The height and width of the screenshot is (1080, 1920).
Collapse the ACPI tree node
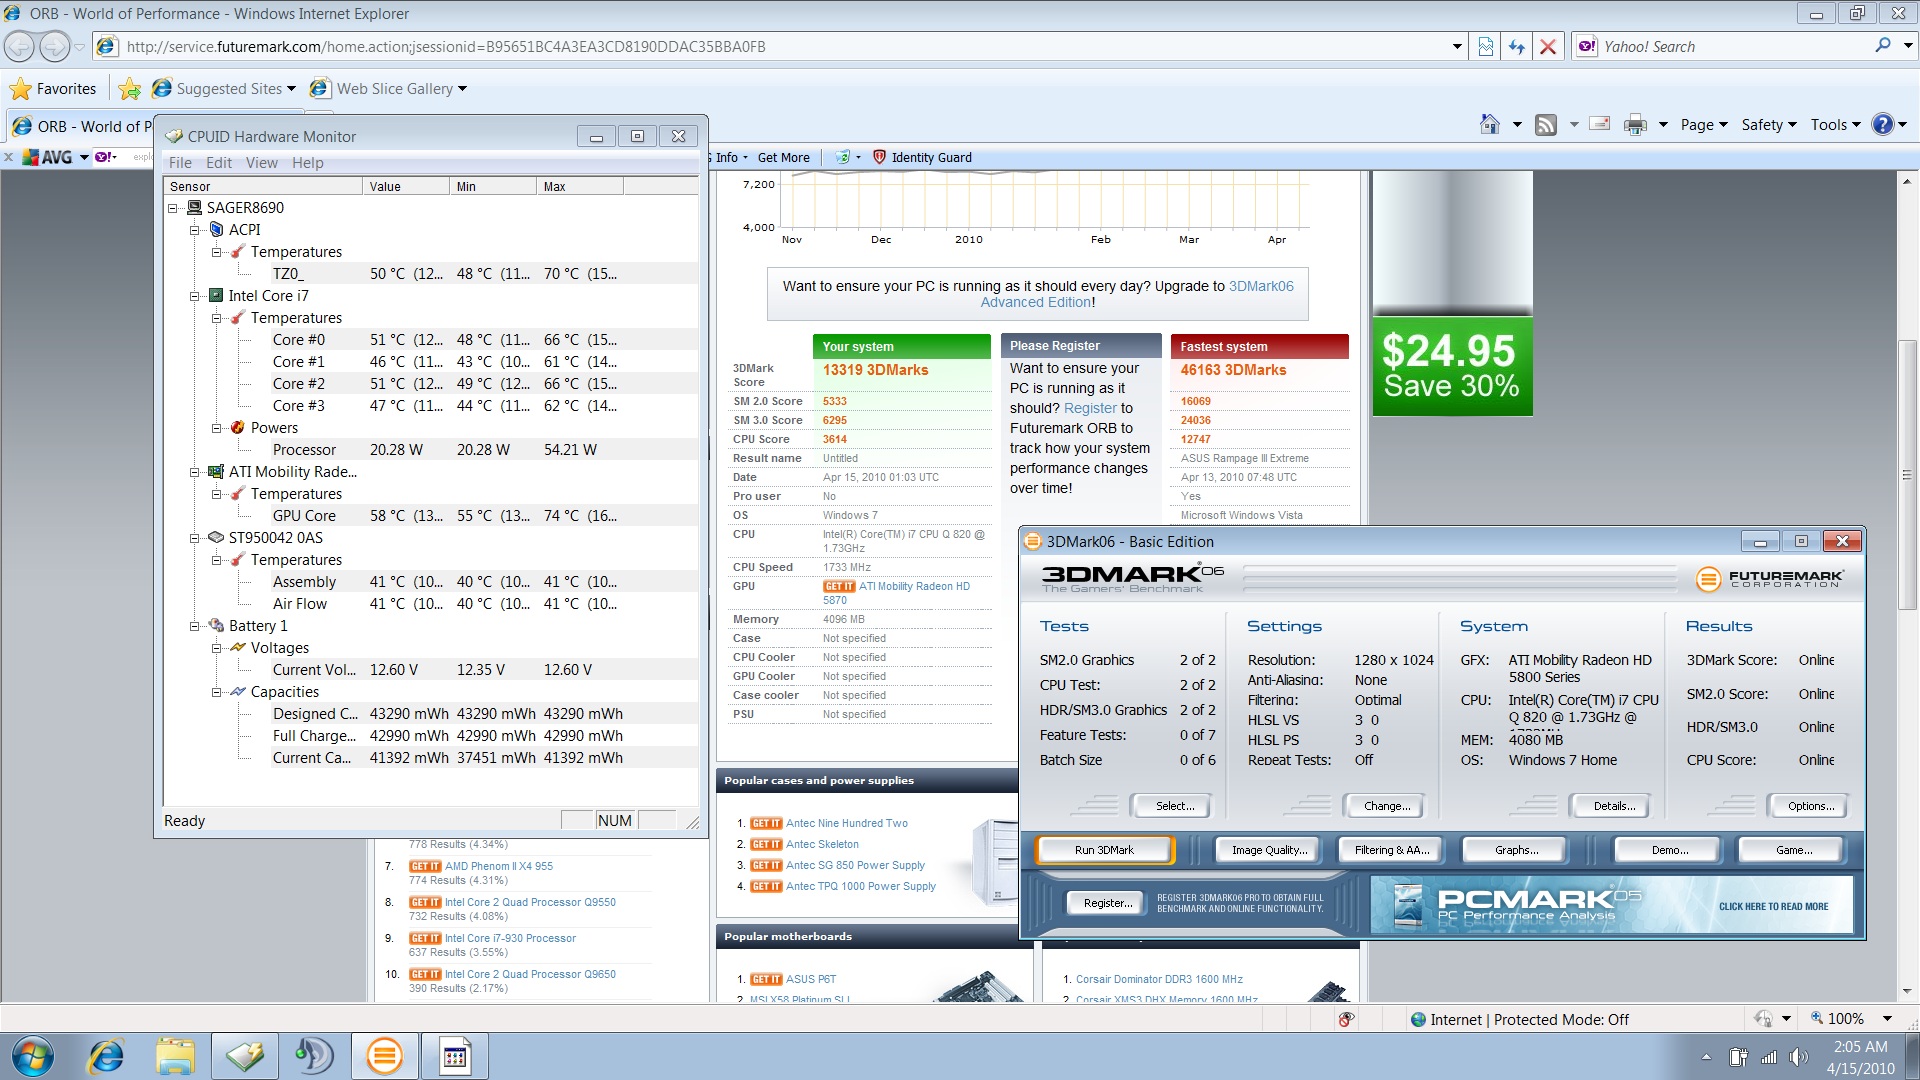[195, 230]
